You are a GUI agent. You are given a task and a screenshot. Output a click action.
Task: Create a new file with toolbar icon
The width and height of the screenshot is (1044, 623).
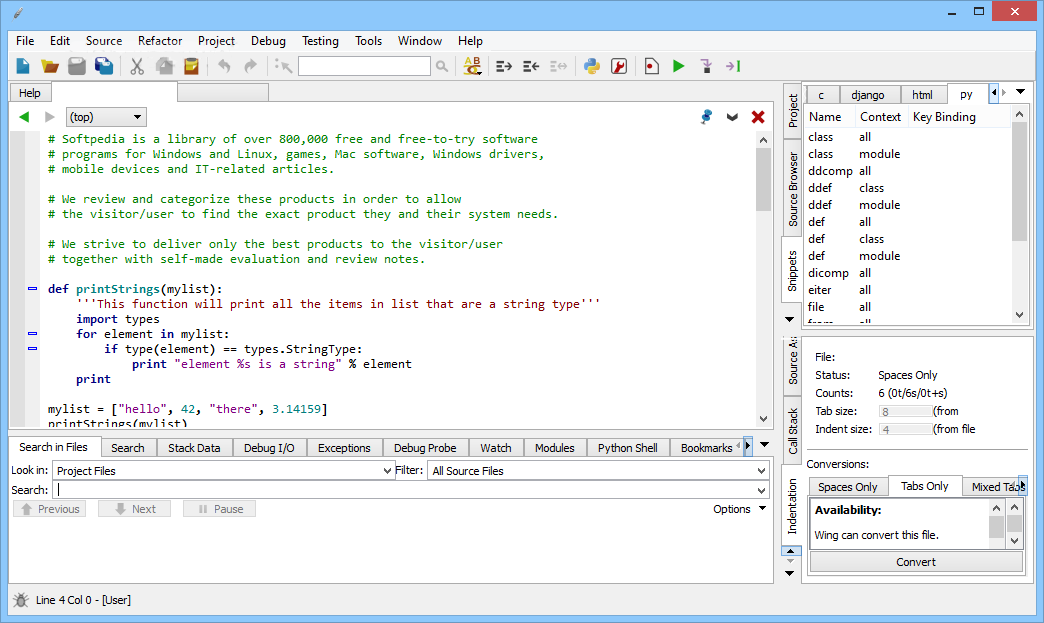point(23,66)
